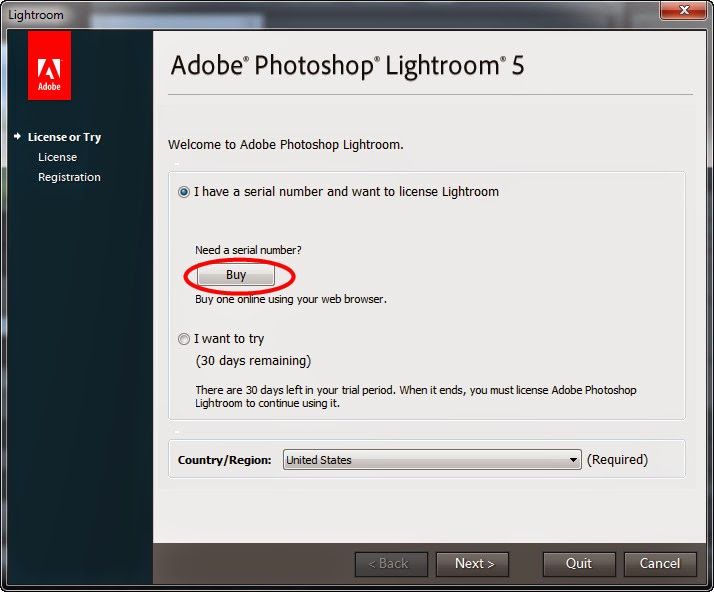Click the Adobe Photoshop Lightroom 5 heading
This screenshot has width=714, height=592.
click(x=347, y=66)
